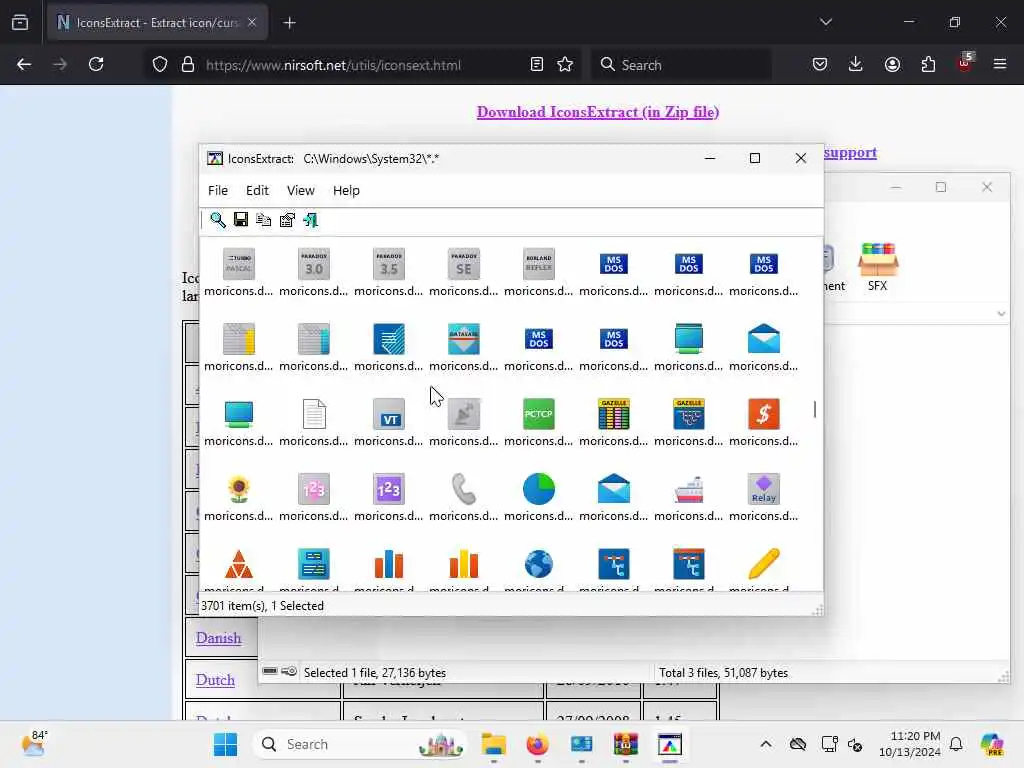Select the Dataease icon in the list

tap(464, 339)
